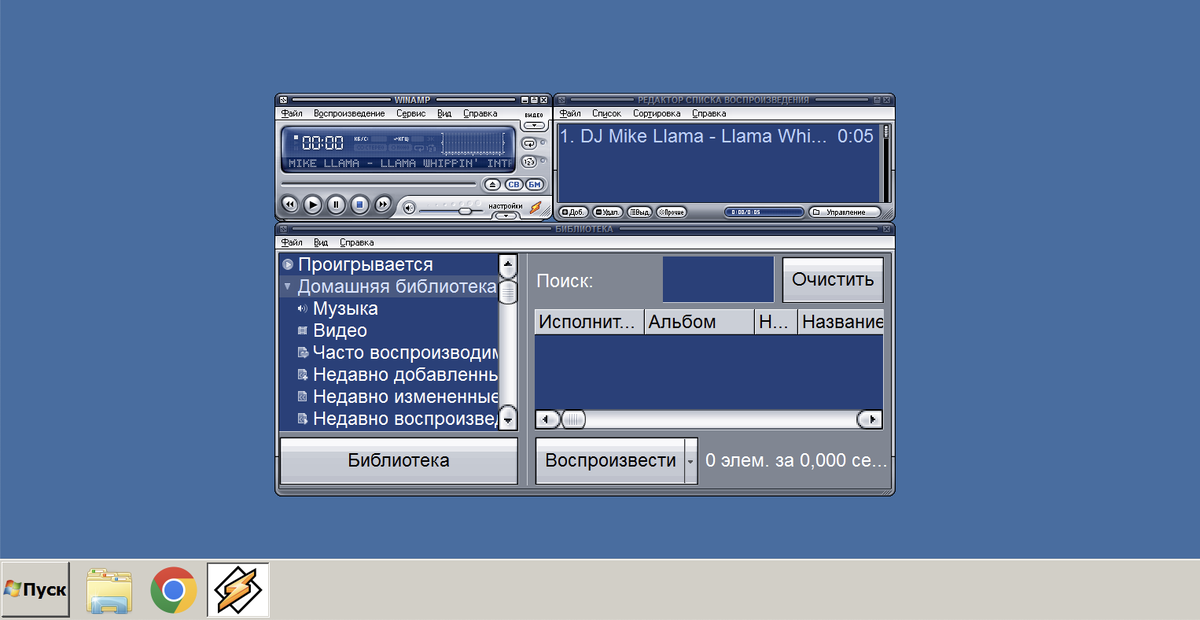This screenshot has height=620, width=1200.
Task: Click the Выд. select button in playlist editor
Action: pos(640,212)
